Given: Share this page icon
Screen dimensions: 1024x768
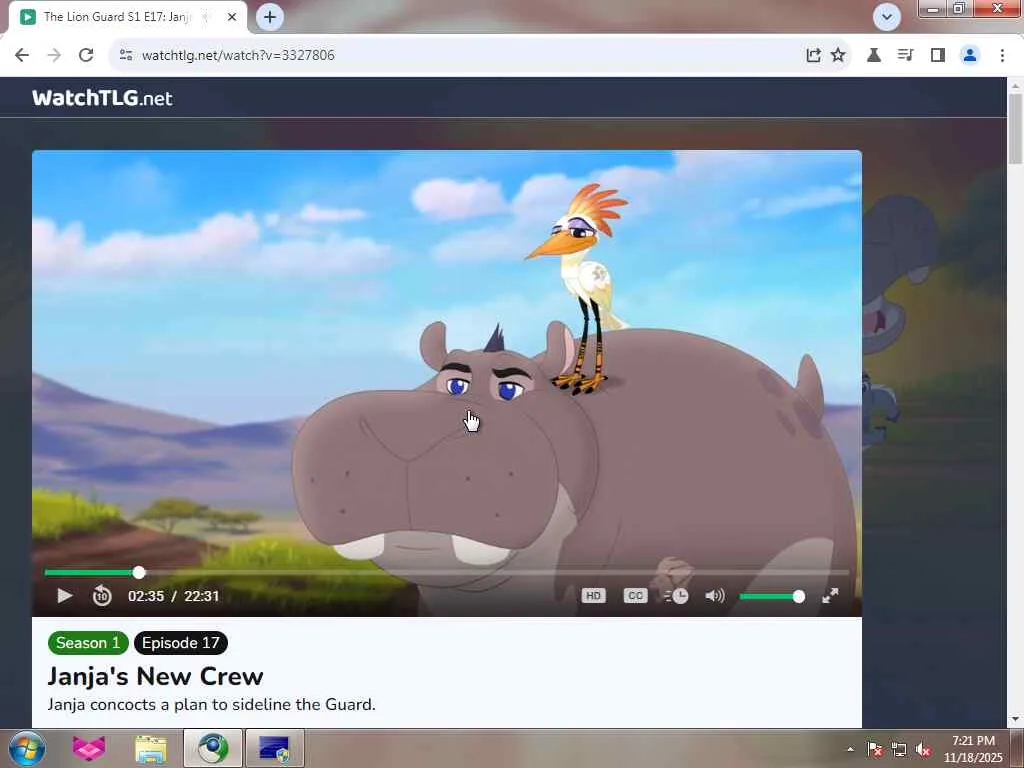Looking at the screenshot, I should tap(813, 55).
